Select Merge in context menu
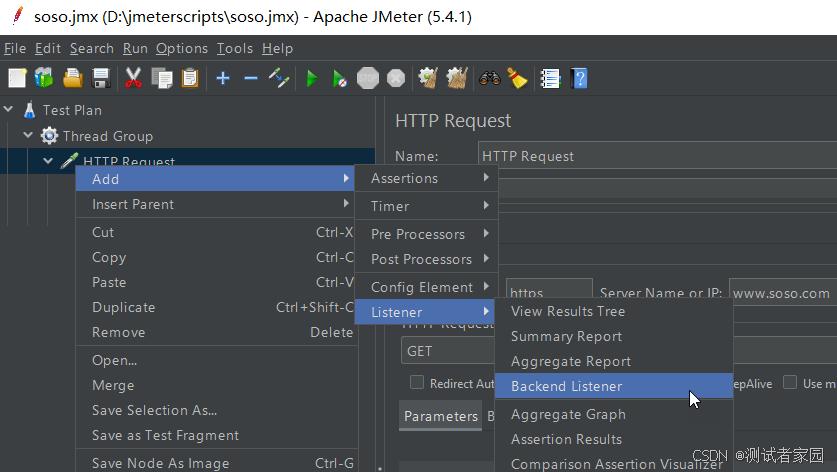The width and height of the screenshot is (837, 472). click(x=215, y=385)
